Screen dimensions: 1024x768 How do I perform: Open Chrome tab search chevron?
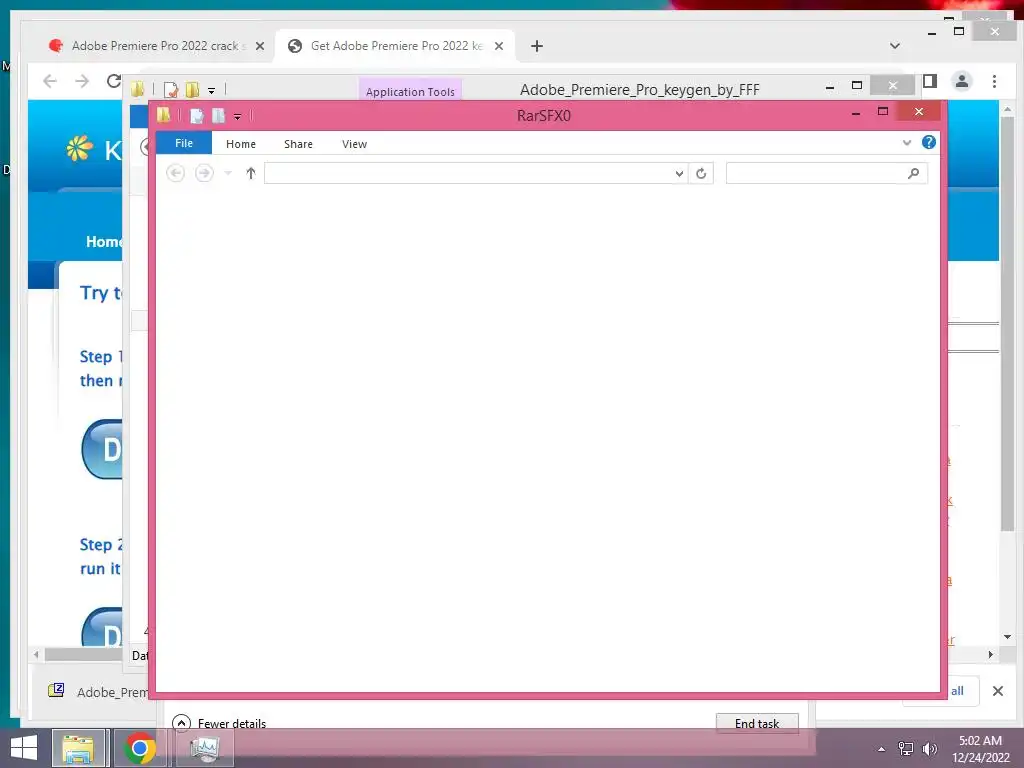[x=895, y=46]
